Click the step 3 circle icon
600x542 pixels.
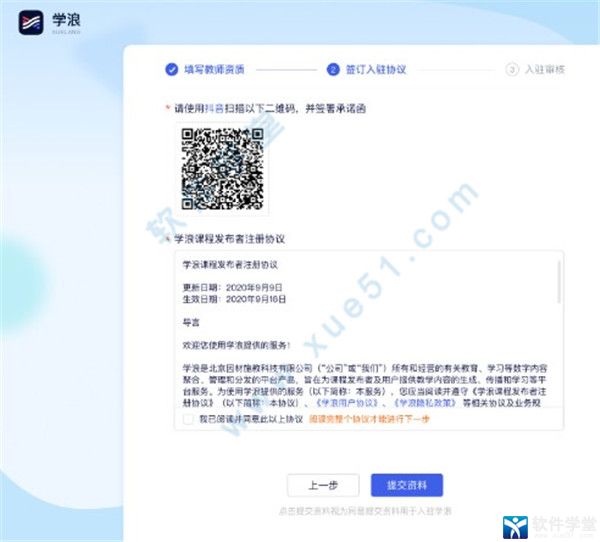[512, 69]
